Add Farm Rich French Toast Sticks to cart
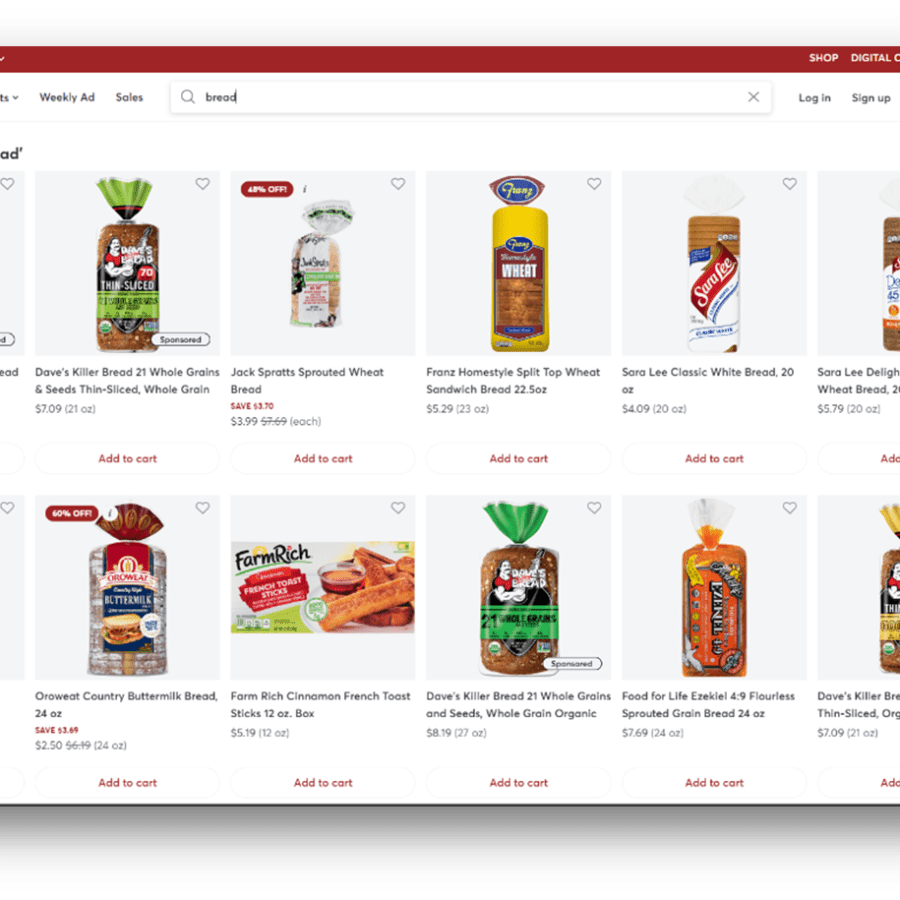 [323, 782]
